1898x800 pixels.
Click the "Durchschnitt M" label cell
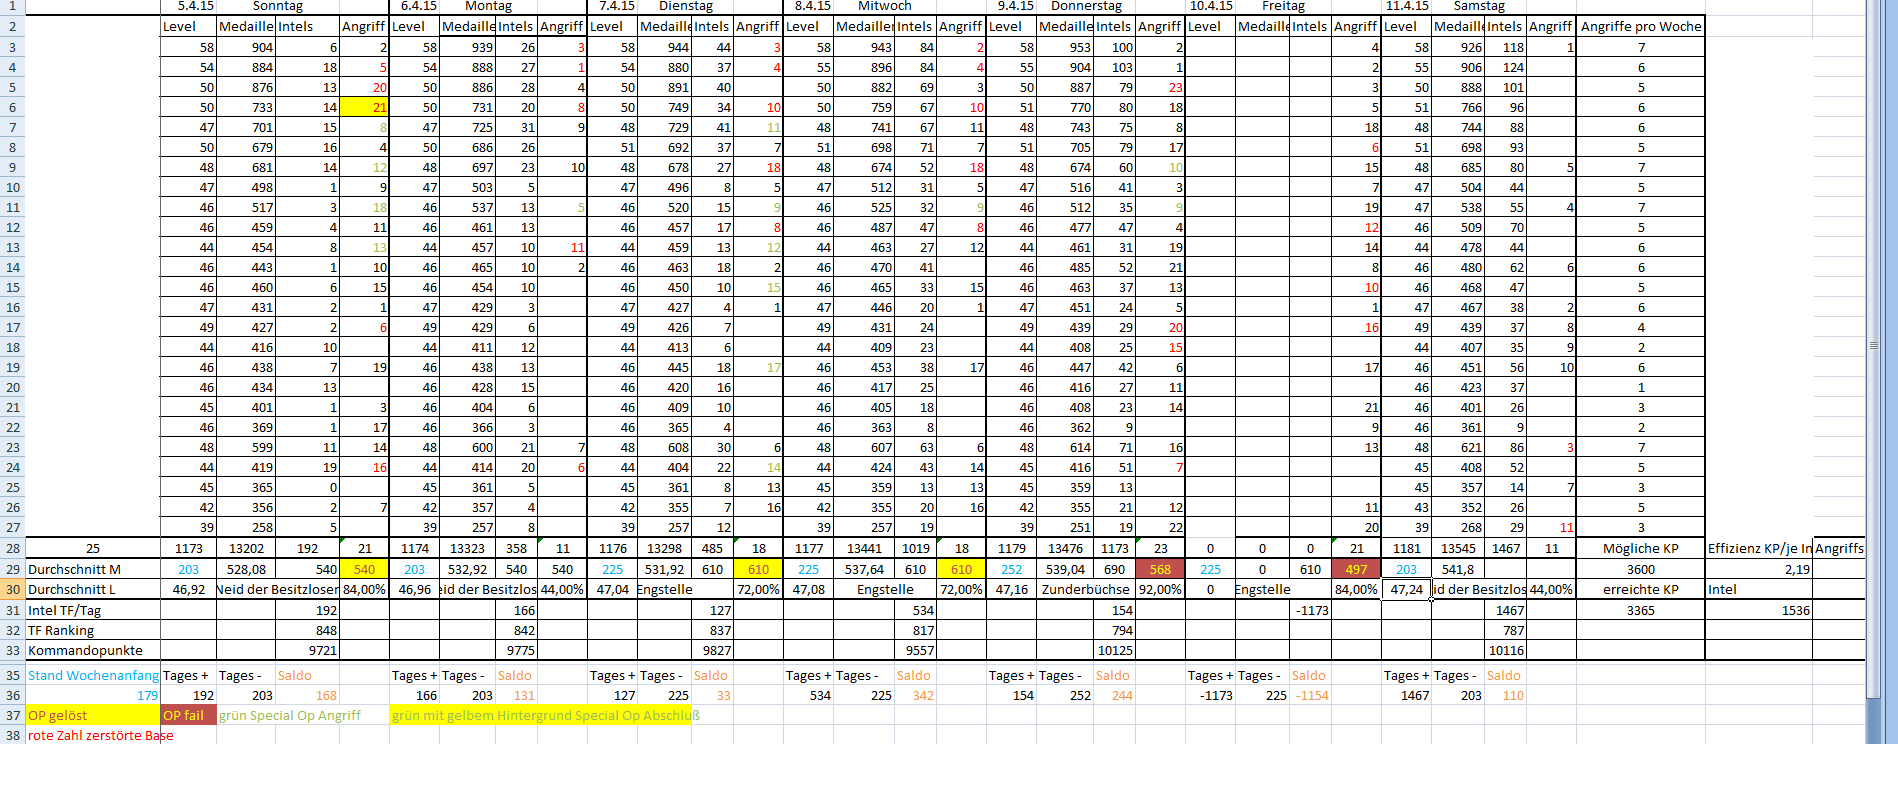pos(92,569)
